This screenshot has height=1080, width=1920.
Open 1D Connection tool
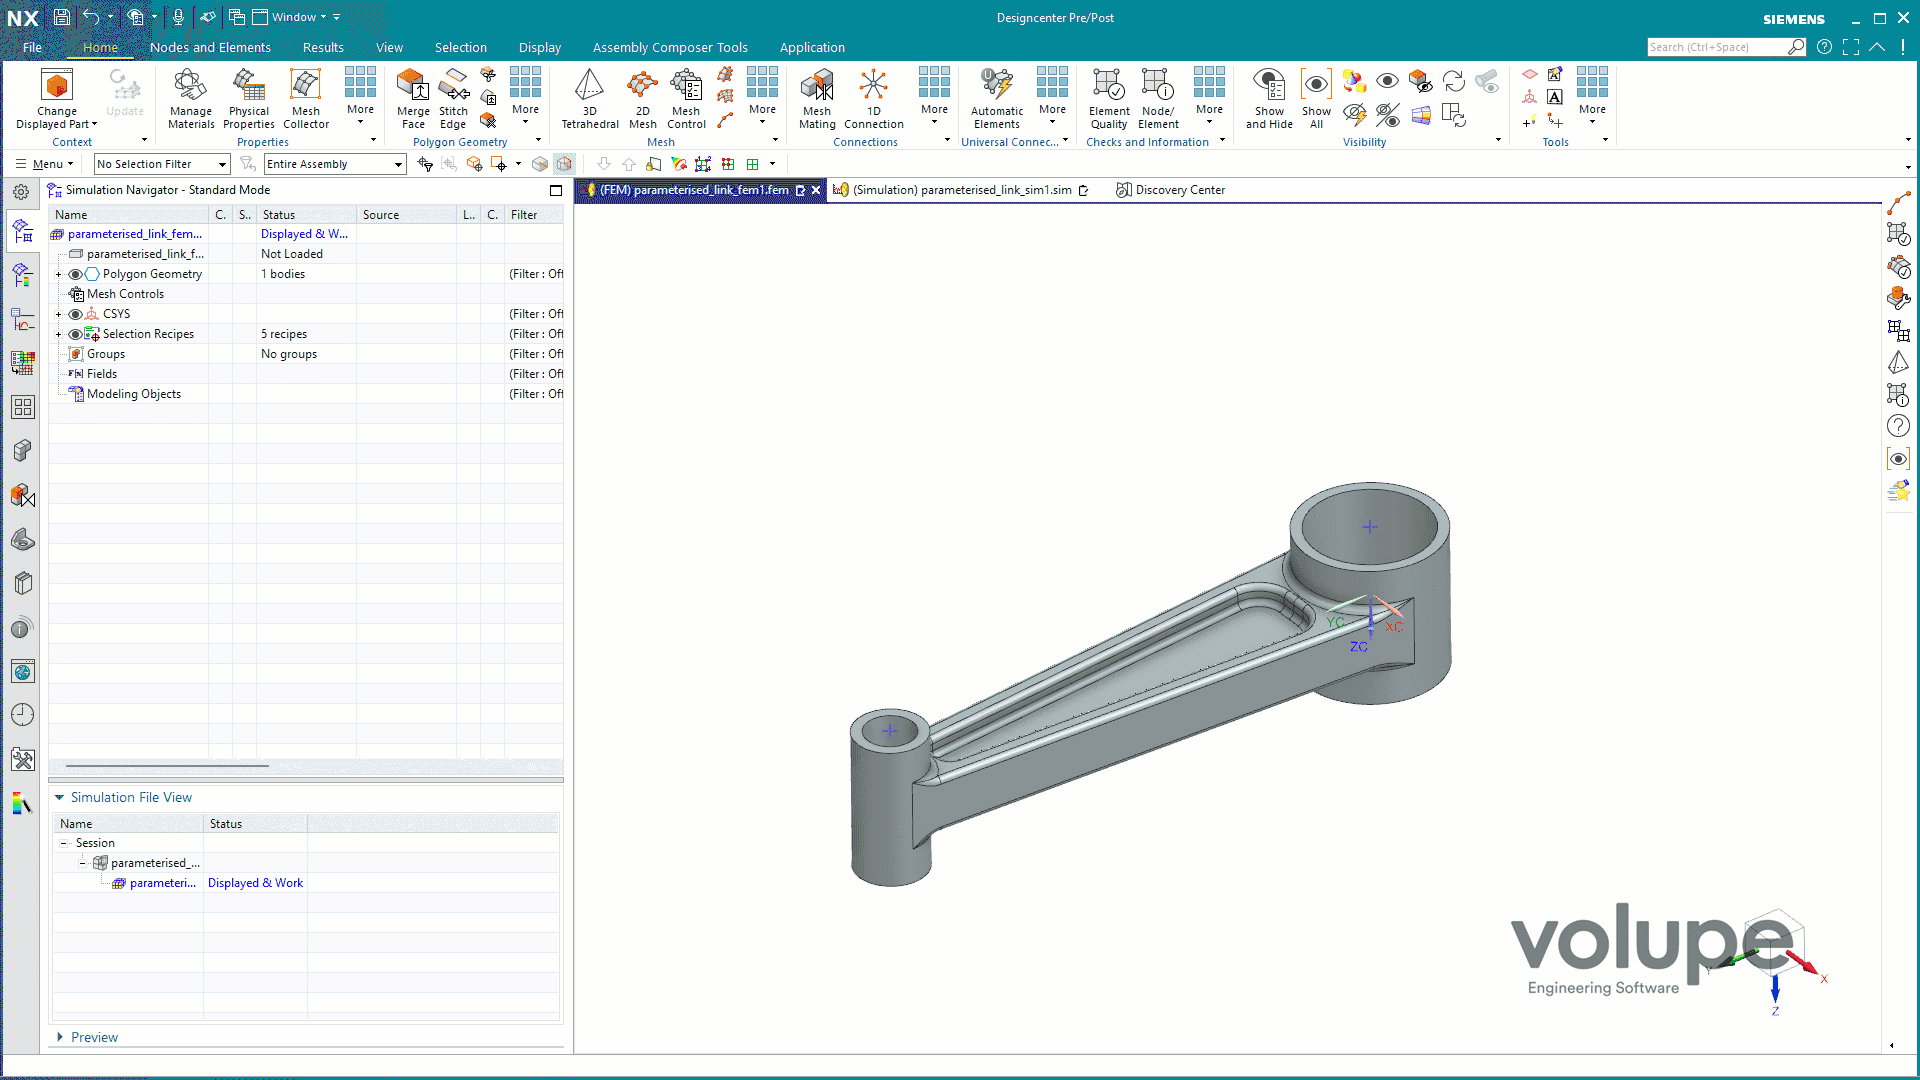pos(874,98)
